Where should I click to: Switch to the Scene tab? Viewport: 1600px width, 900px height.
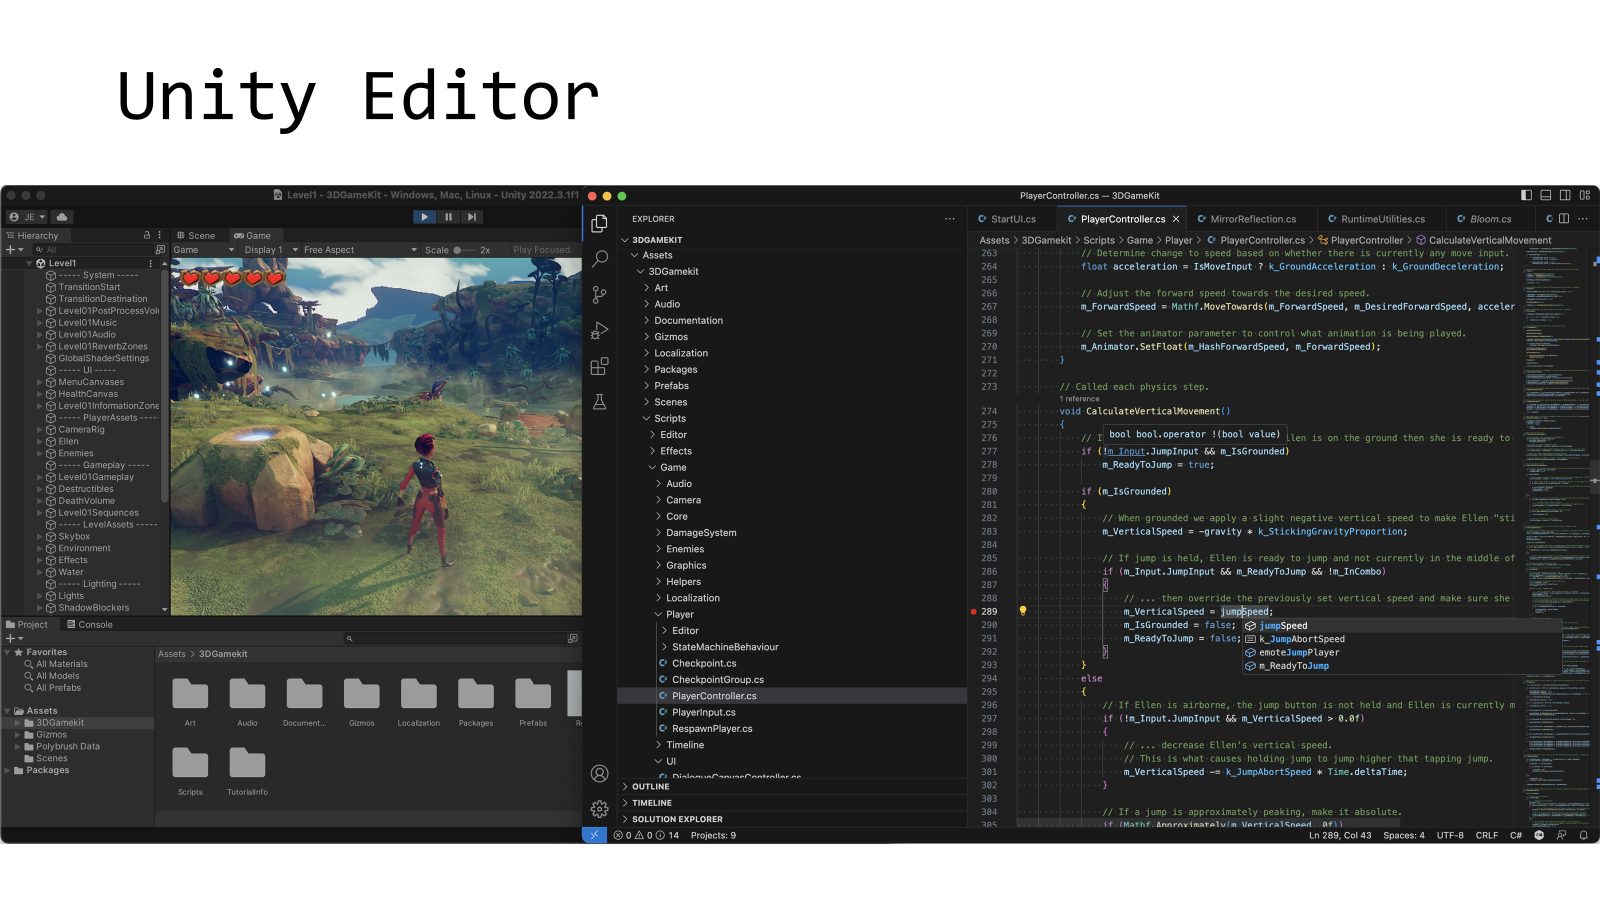(x=195, y=236)
